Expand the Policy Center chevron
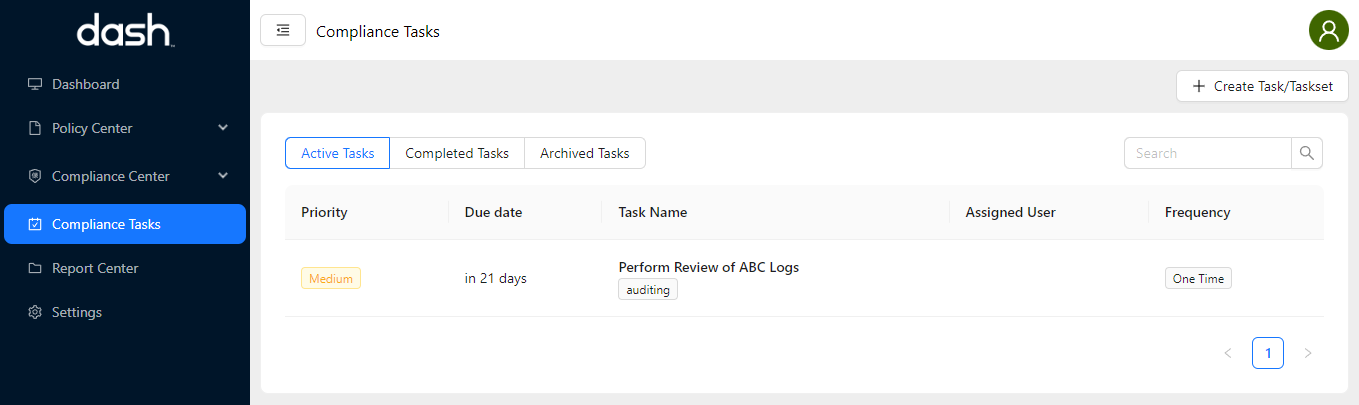Viewport: 1359px width, 405px height. (223, 128)
